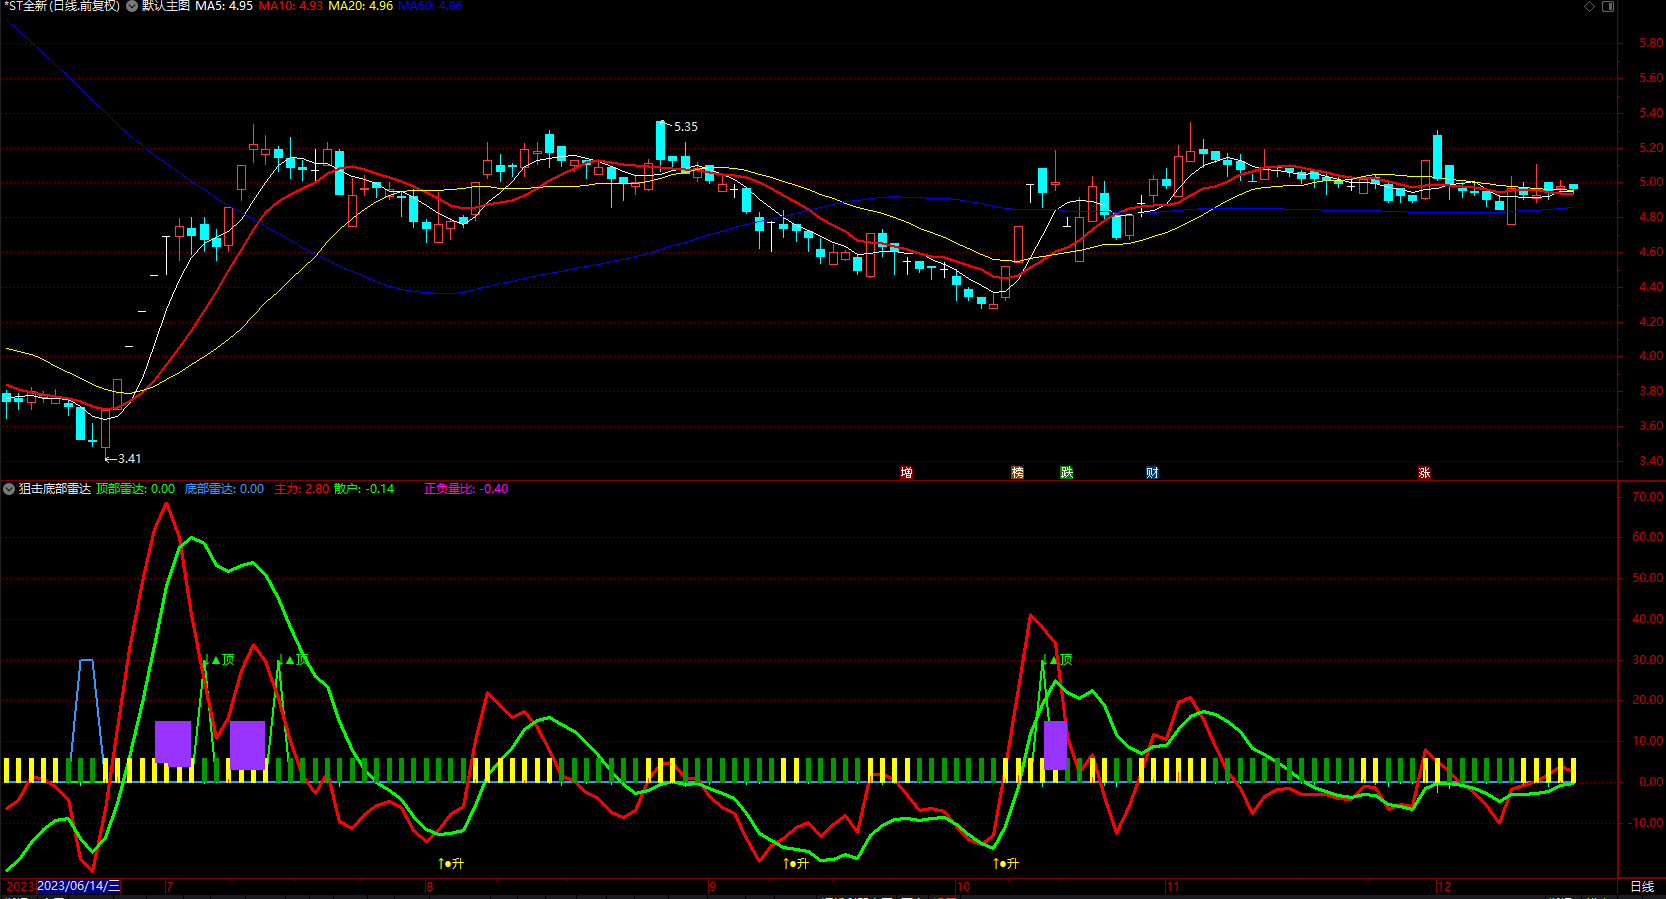The width and height of the screenshot is (1666, 899).
Task: Click the panel layout icon at top right
Action: pyautogui.click(x=1608, y=6)
